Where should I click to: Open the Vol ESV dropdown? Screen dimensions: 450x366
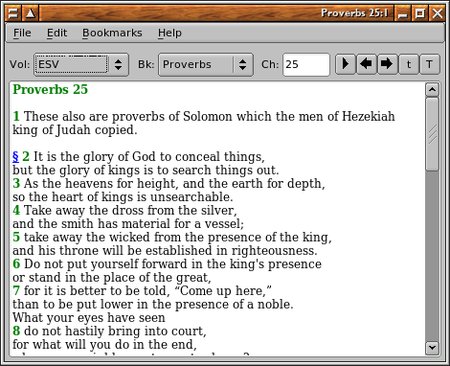pyautogui.click(x=81, y=64)
